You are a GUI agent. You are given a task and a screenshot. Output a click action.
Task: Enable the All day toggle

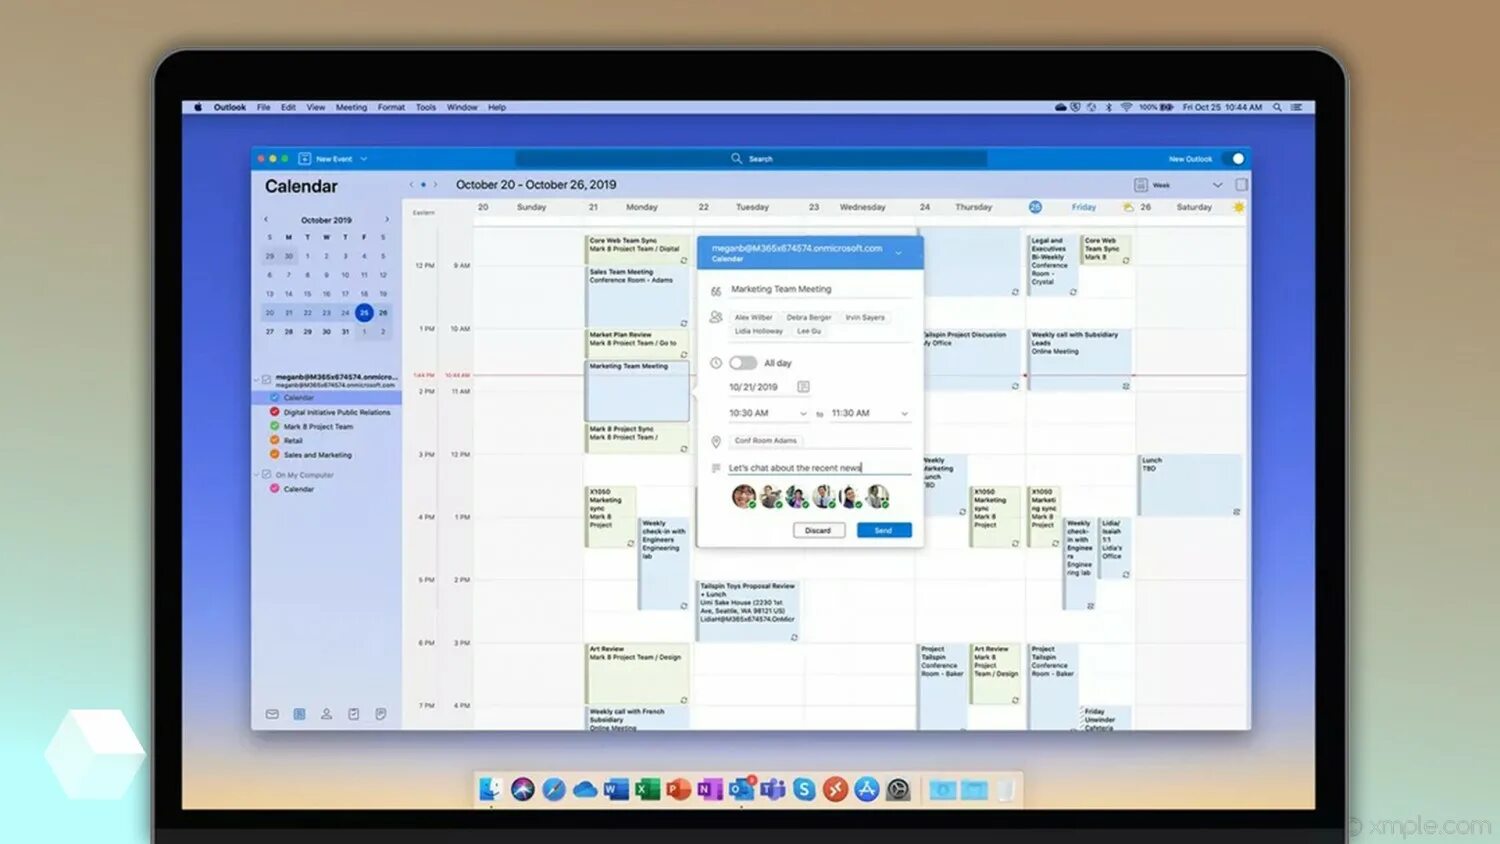click(743, 363)
